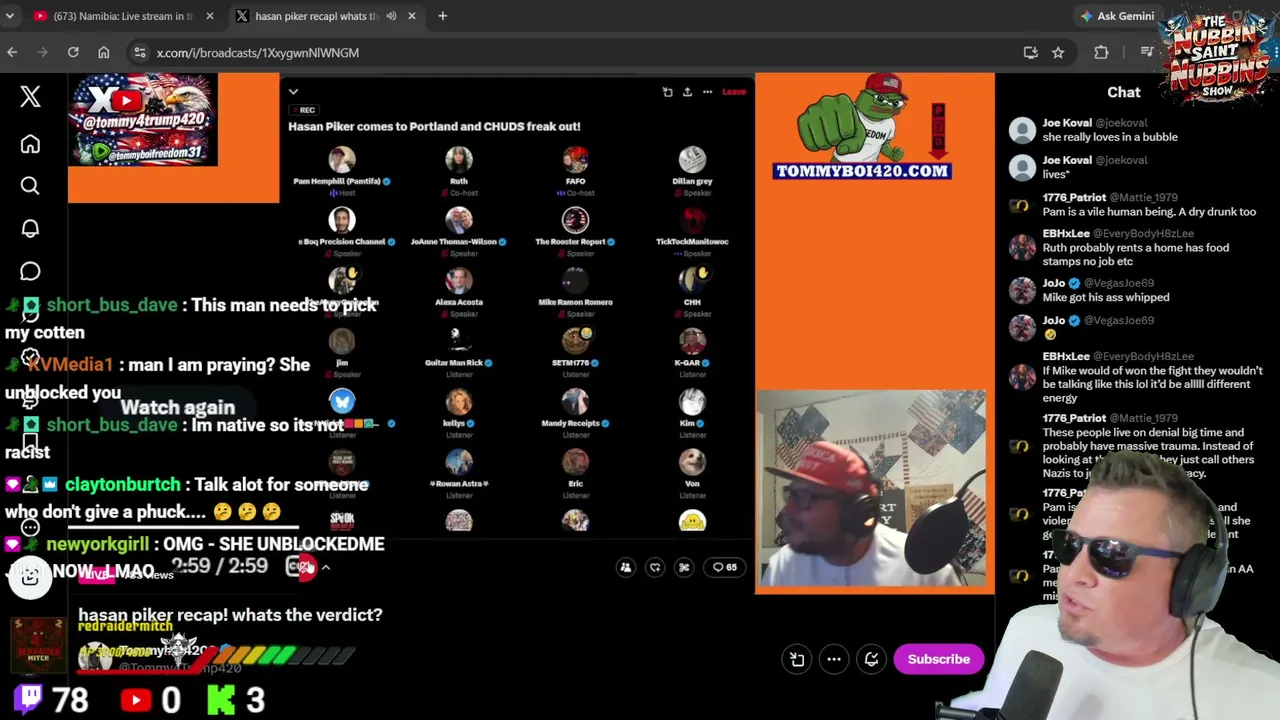Open Rowan Astra's listener avatar
1280x720 pixels.
459,462
